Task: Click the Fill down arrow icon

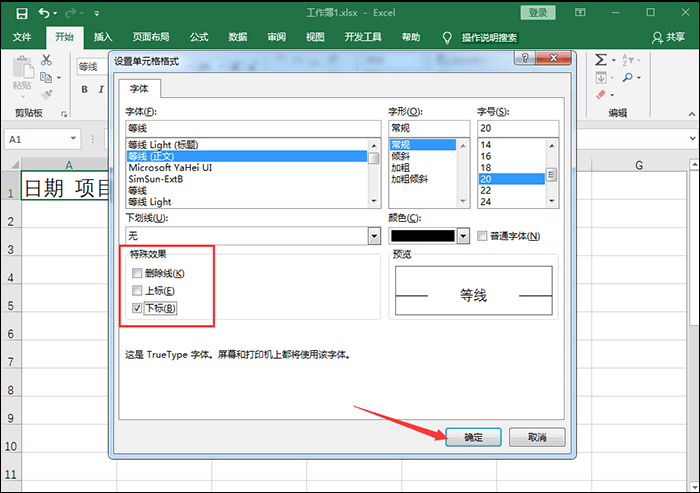Action: point(601,78)
